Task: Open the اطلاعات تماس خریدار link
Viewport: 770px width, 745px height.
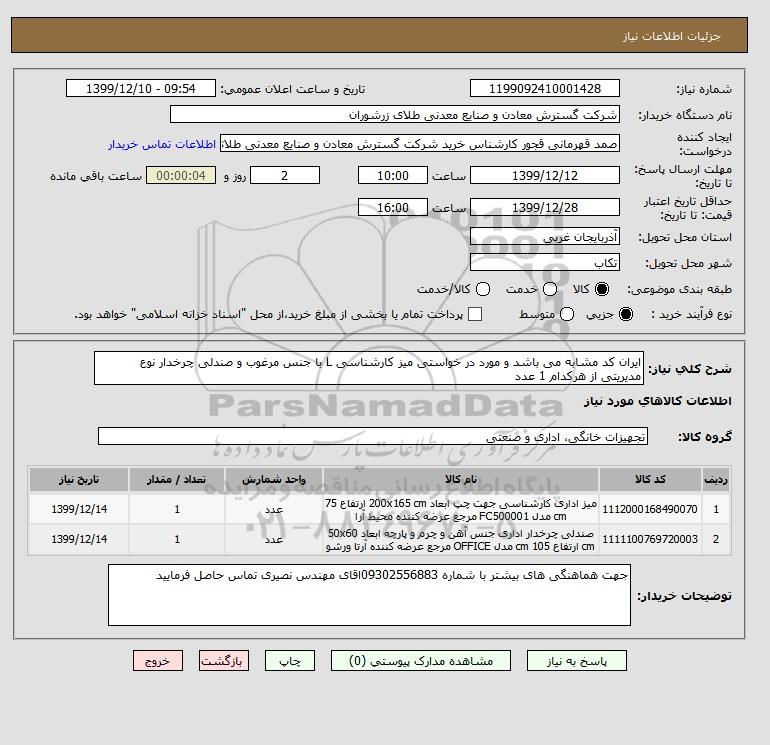Action: 162,144
